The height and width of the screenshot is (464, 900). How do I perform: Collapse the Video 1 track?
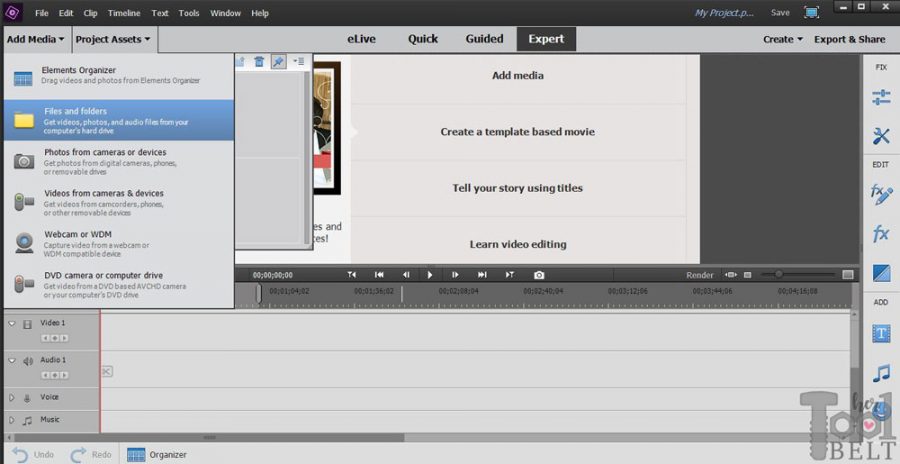(11, 324)
